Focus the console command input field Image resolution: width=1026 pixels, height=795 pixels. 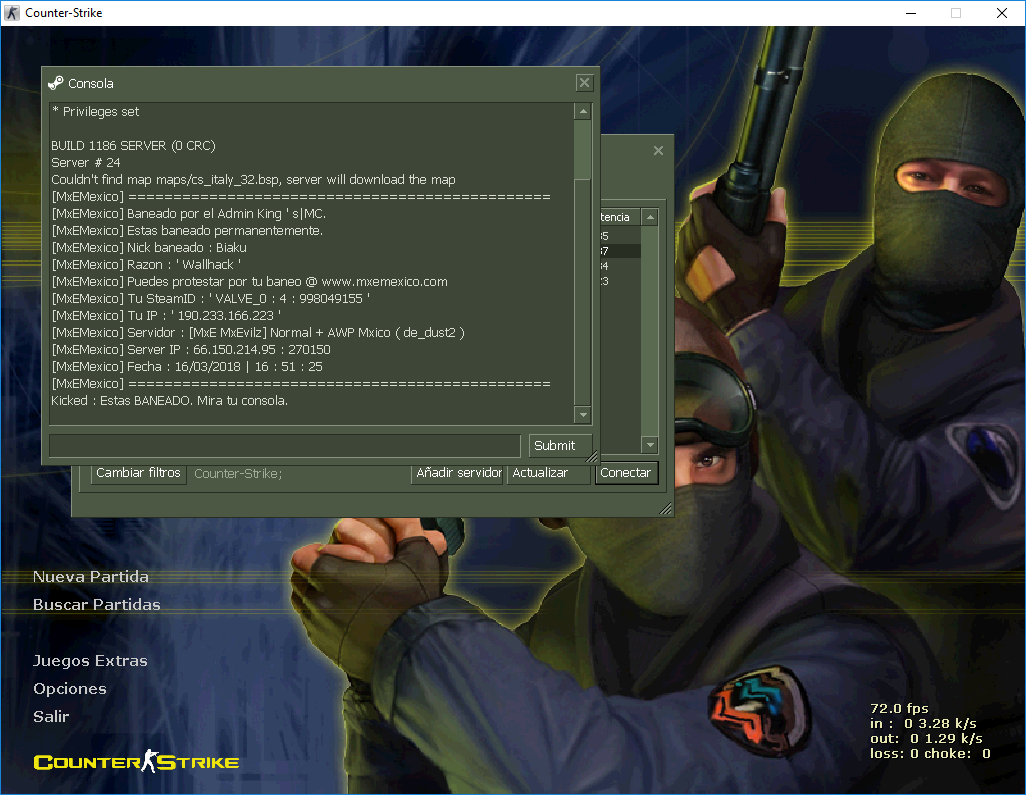[x=285, y=446]
